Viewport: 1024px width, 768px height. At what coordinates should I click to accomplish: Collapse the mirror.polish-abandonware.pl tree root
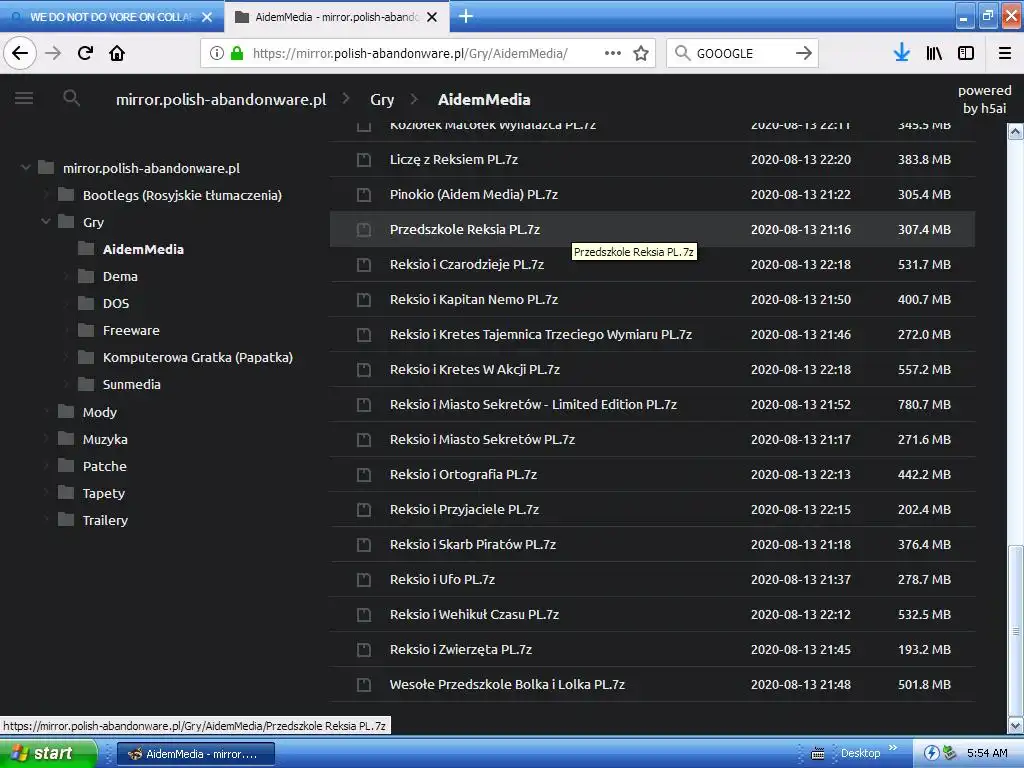coord(25,168)
